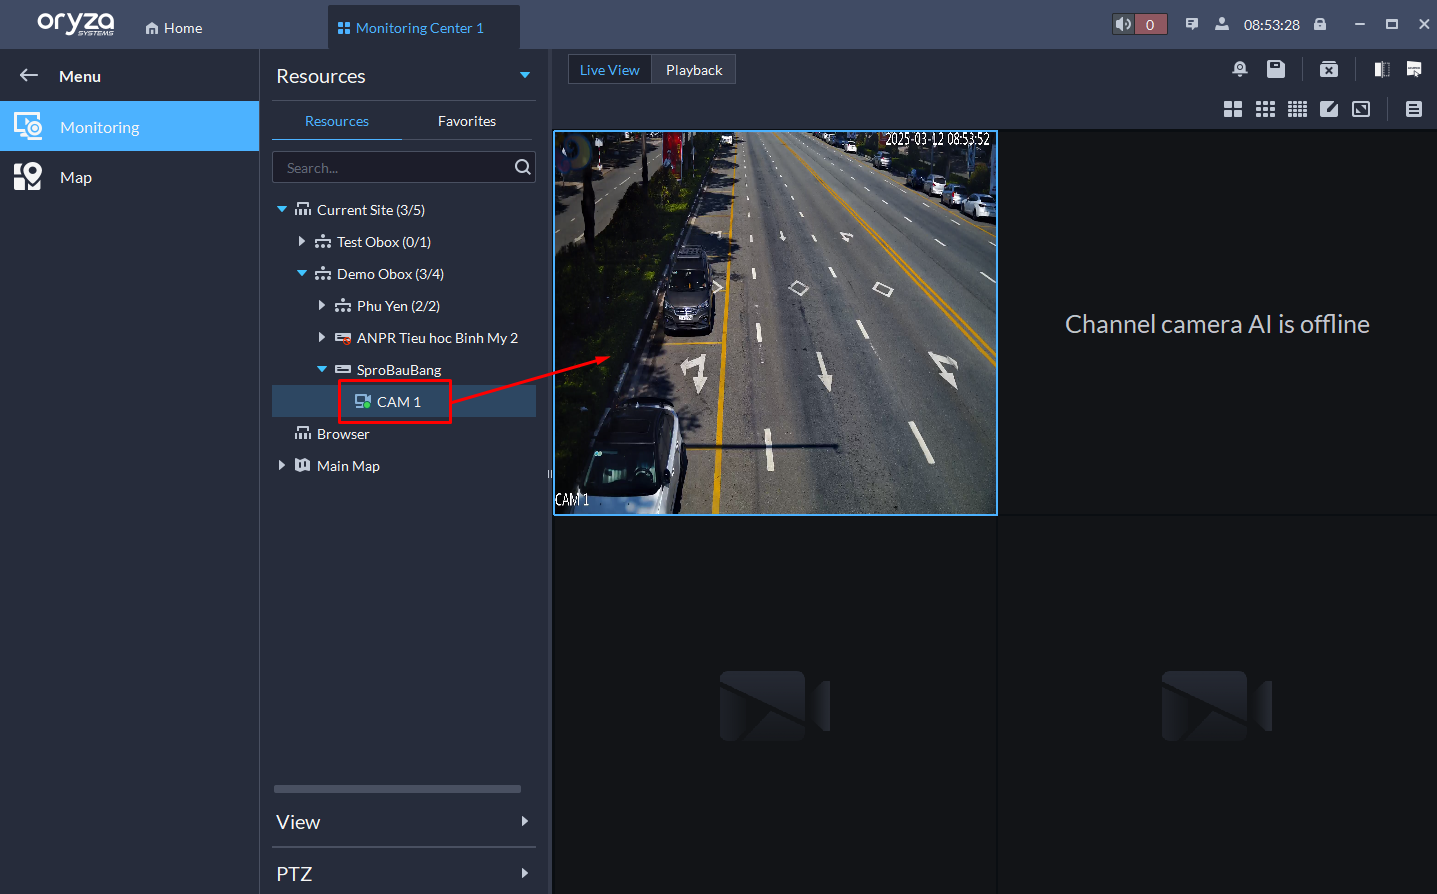Click the Main Map map icon
This screenshot has width=1437, height=894.
(x=303, y=465)
